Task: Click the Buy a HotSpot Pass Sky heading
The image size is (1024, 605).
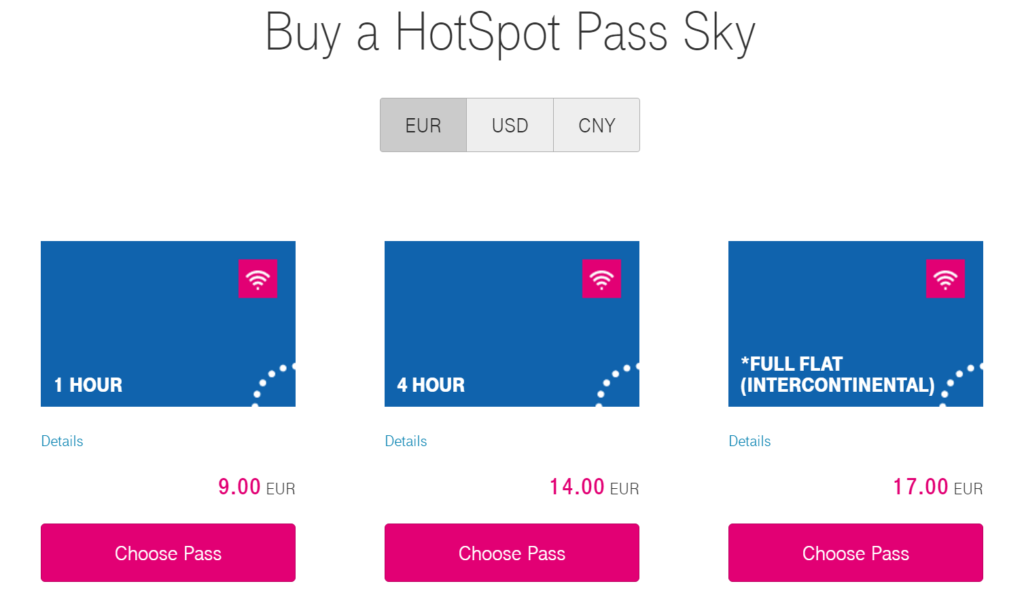Action: (510, 33)
